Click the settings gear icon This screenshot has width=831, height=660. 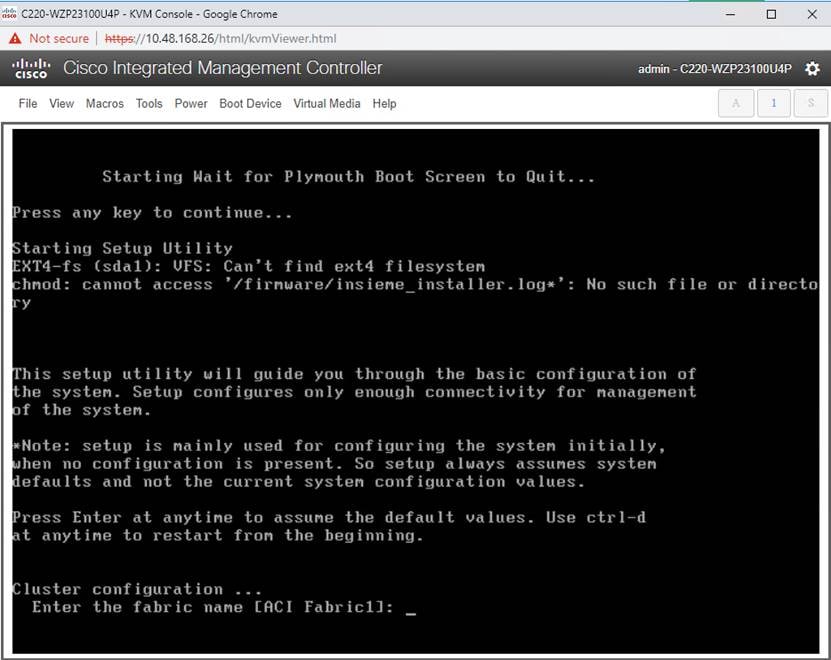[812, 68]
